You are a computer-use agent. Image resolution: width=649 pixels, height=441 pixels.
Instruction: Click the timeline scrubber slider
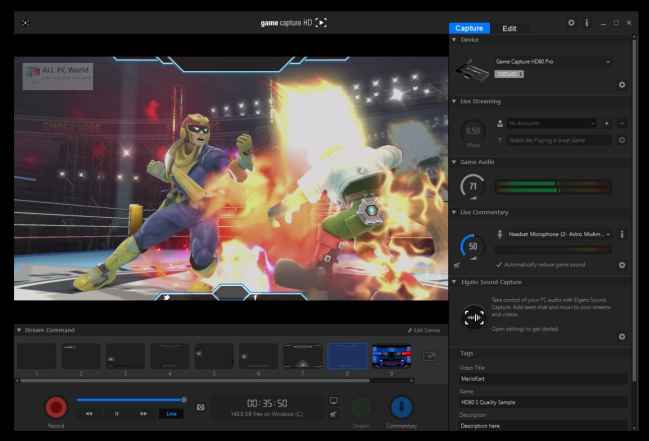click(183, 400)
